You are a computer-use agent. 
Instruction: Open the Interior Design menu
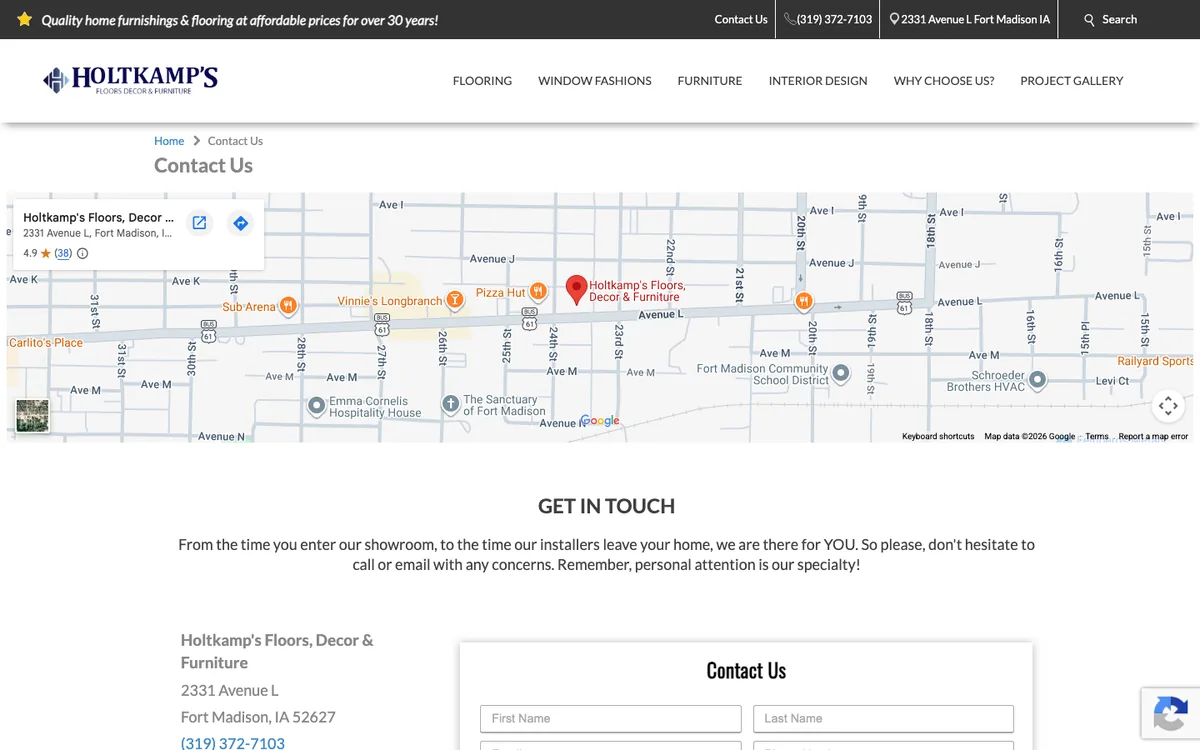pos(818,81)
